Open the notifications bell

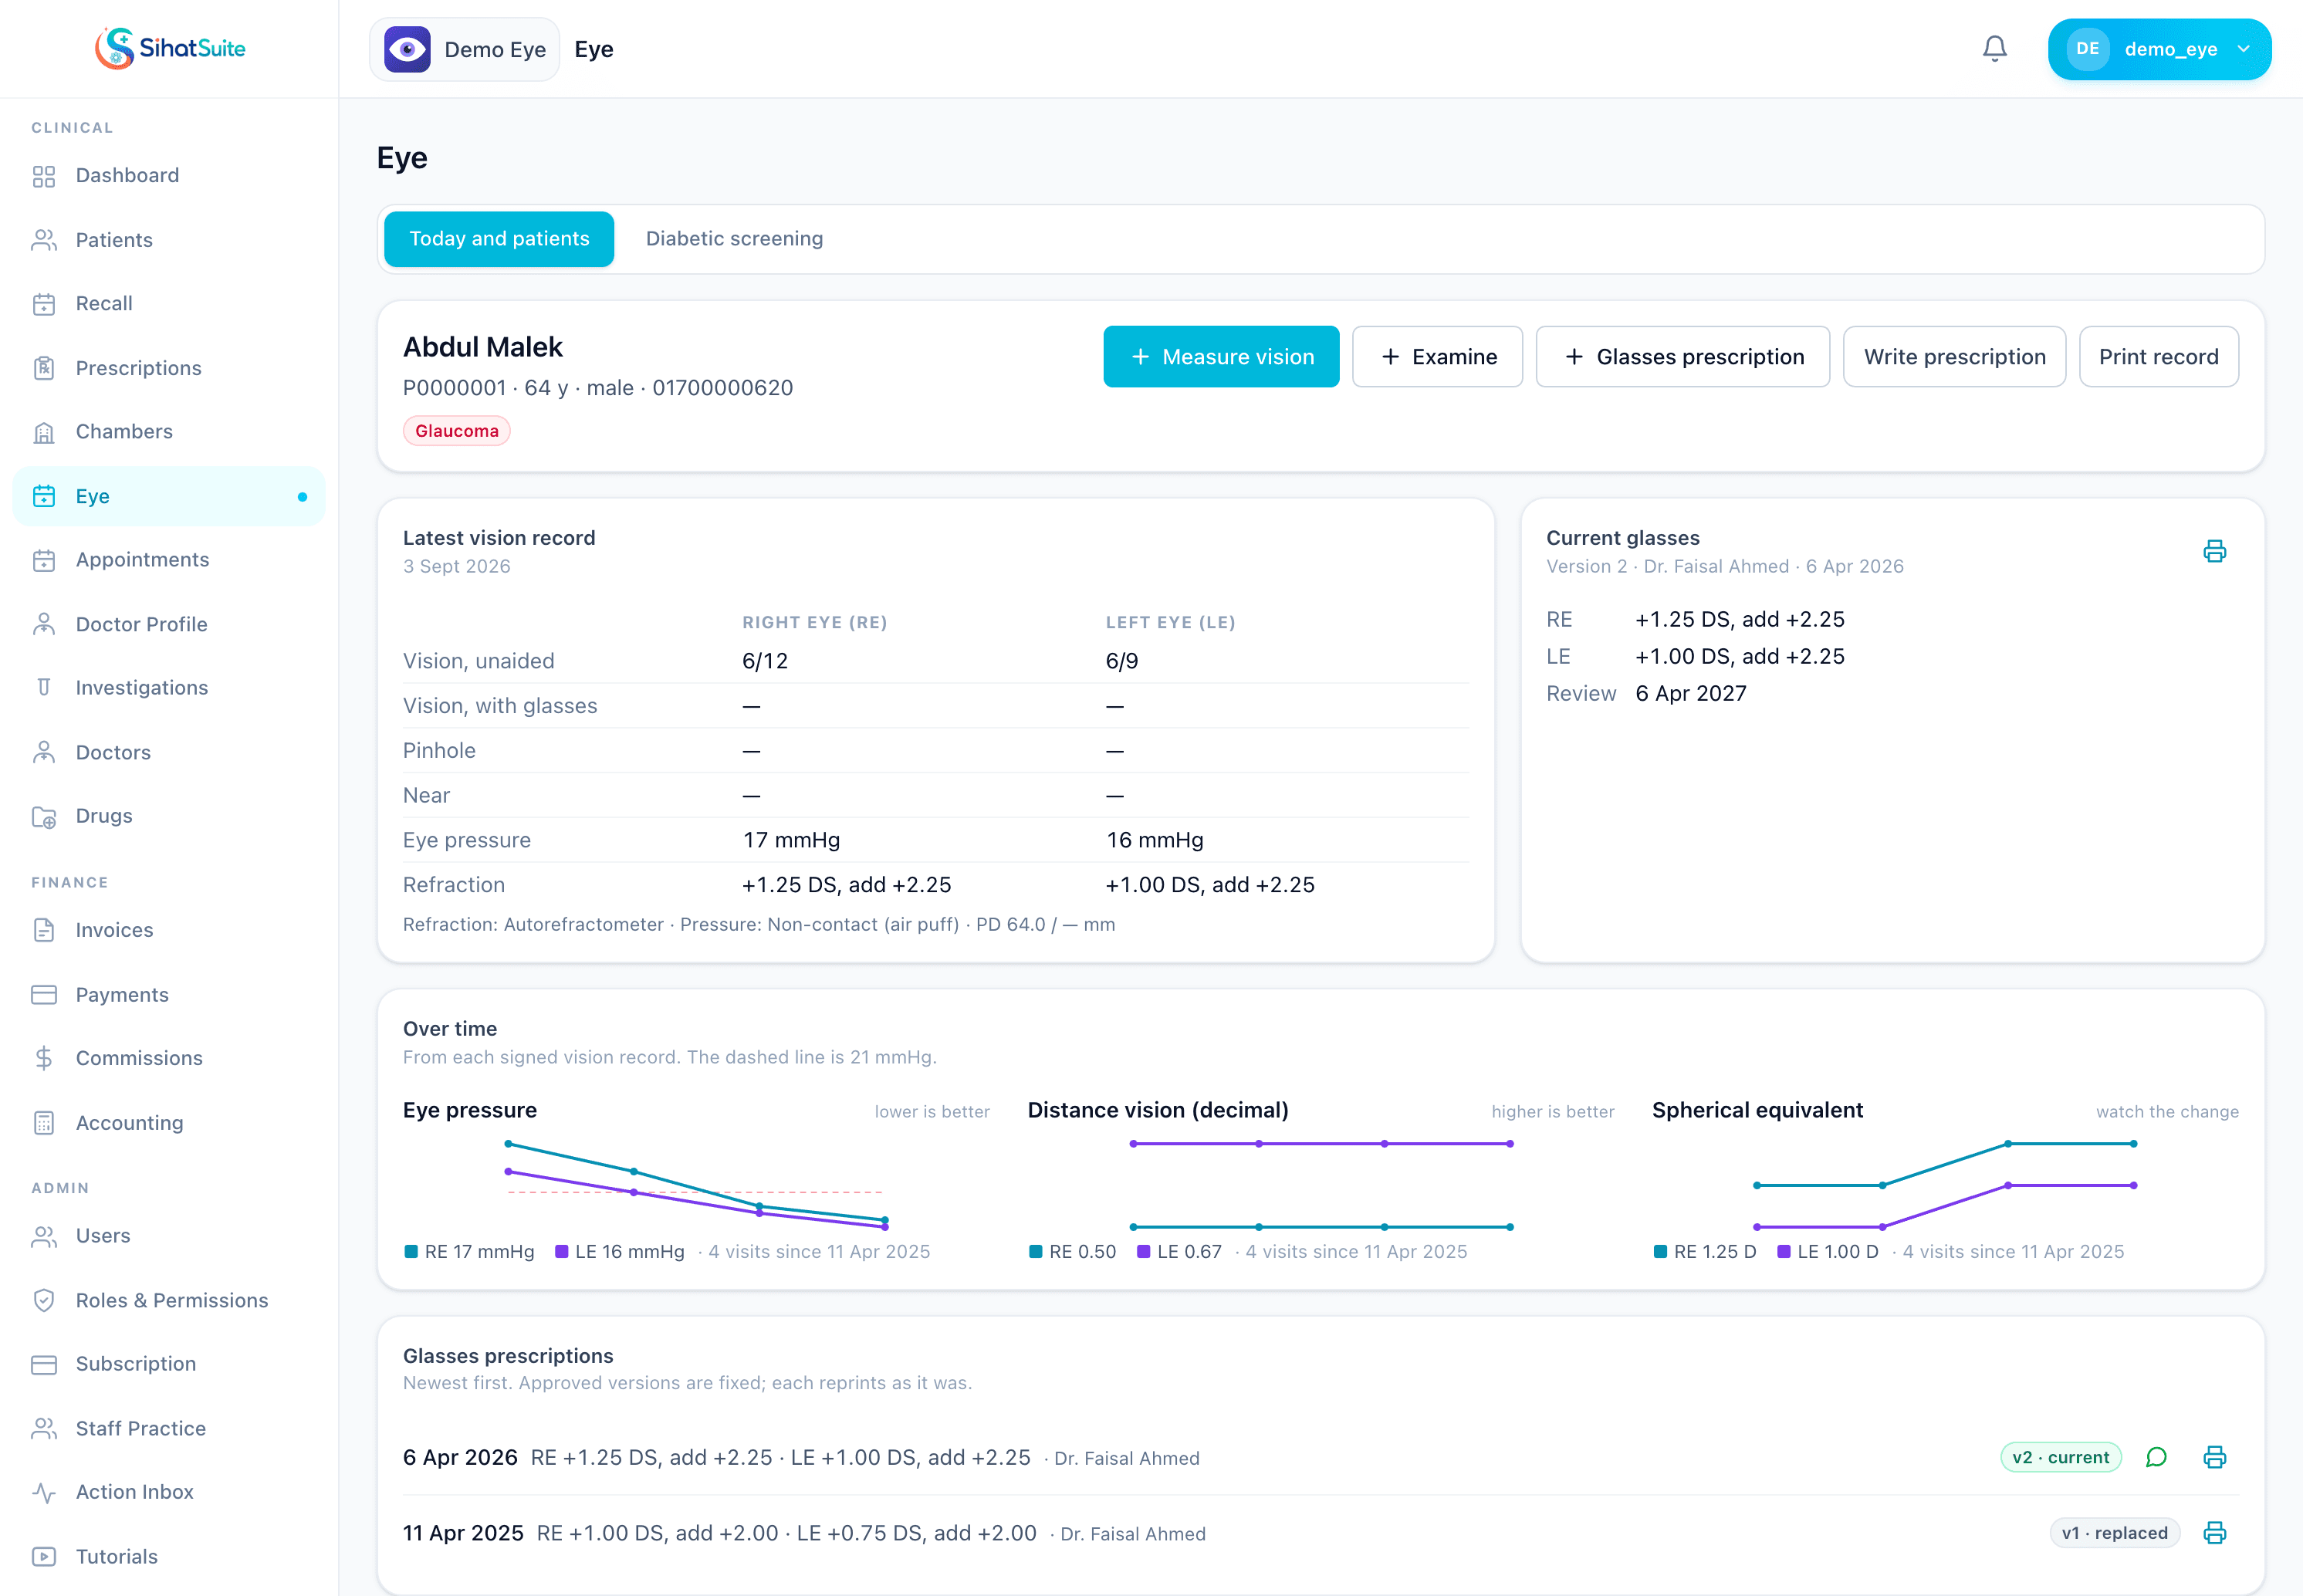click(1994, 48)
